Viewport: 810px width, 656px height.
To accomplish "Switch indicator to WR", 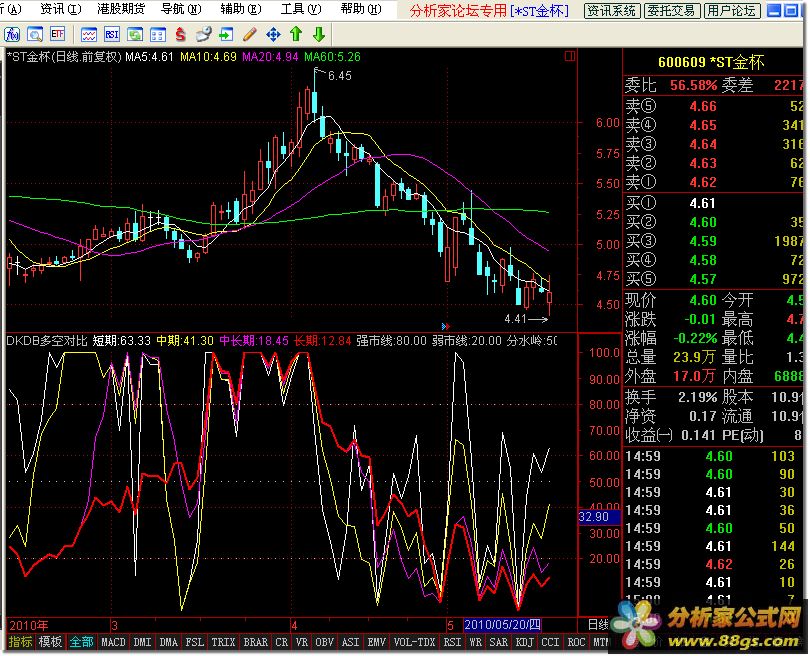I will pos(475,642).
